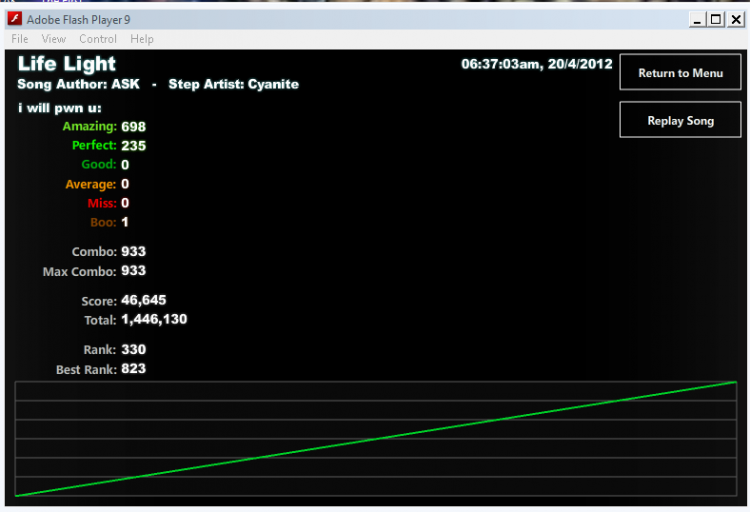Click the Perfect count value 235
The image size is (750, 512).
pos(133,145)
